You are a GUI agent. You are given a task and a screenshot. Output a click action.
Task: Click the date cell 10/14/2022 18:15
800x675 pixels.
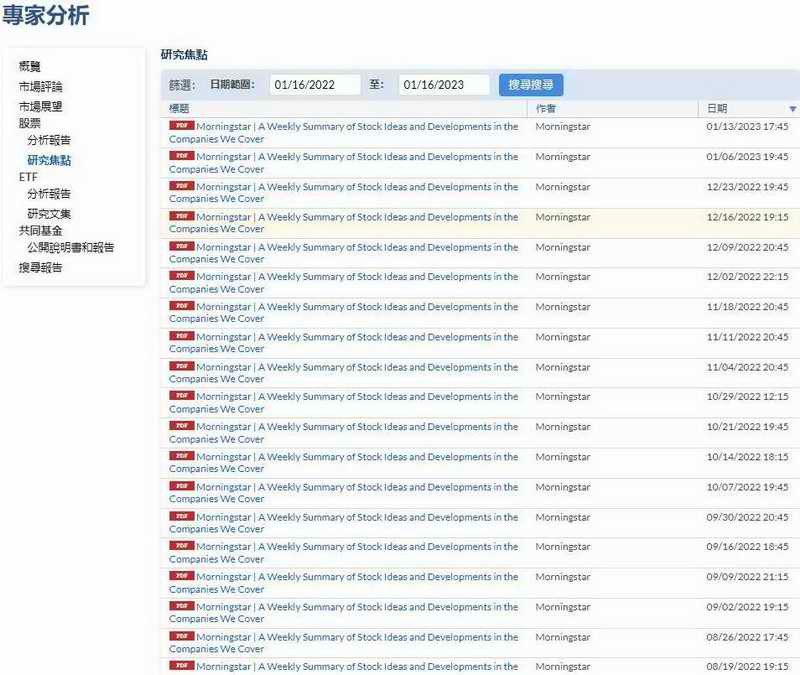click(747, 457)
